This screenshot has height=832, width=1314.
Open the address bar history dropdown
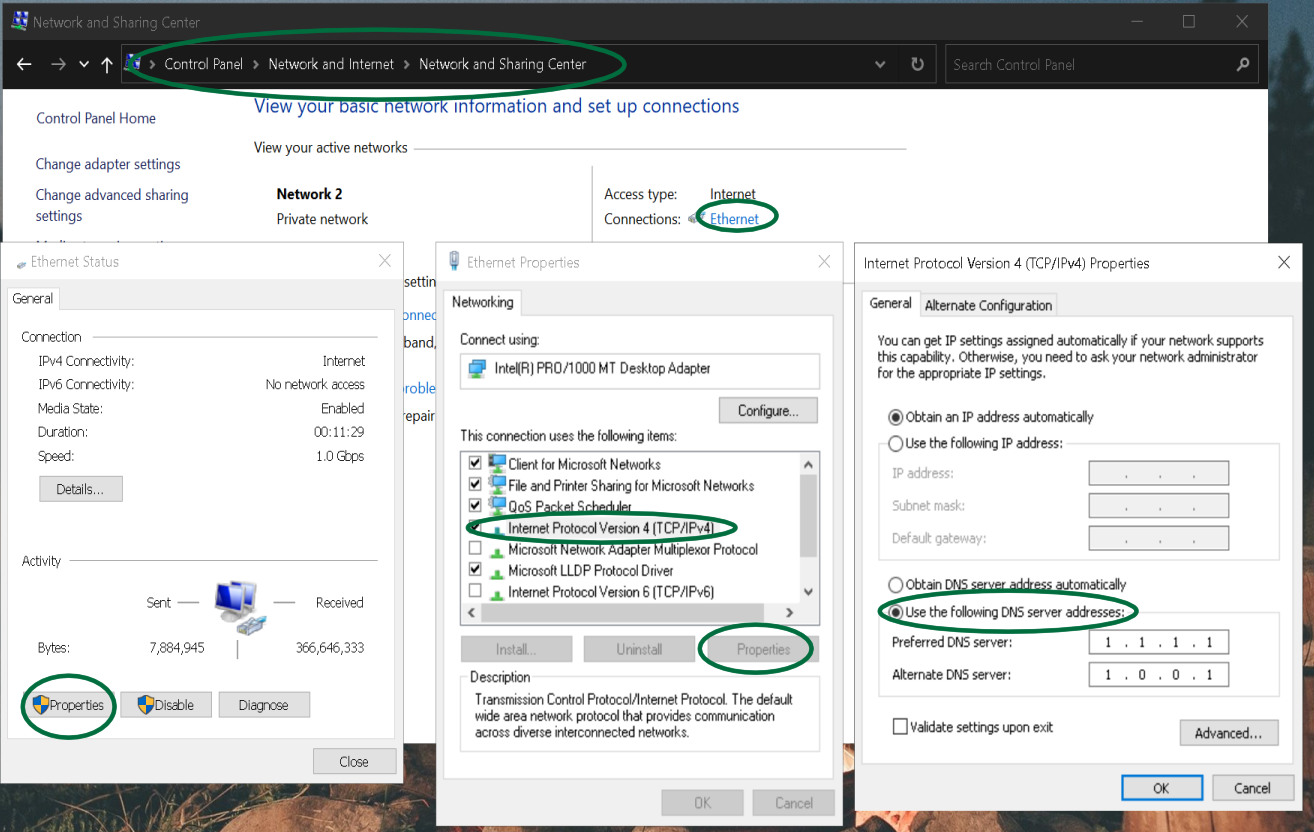tap(880, 64)
